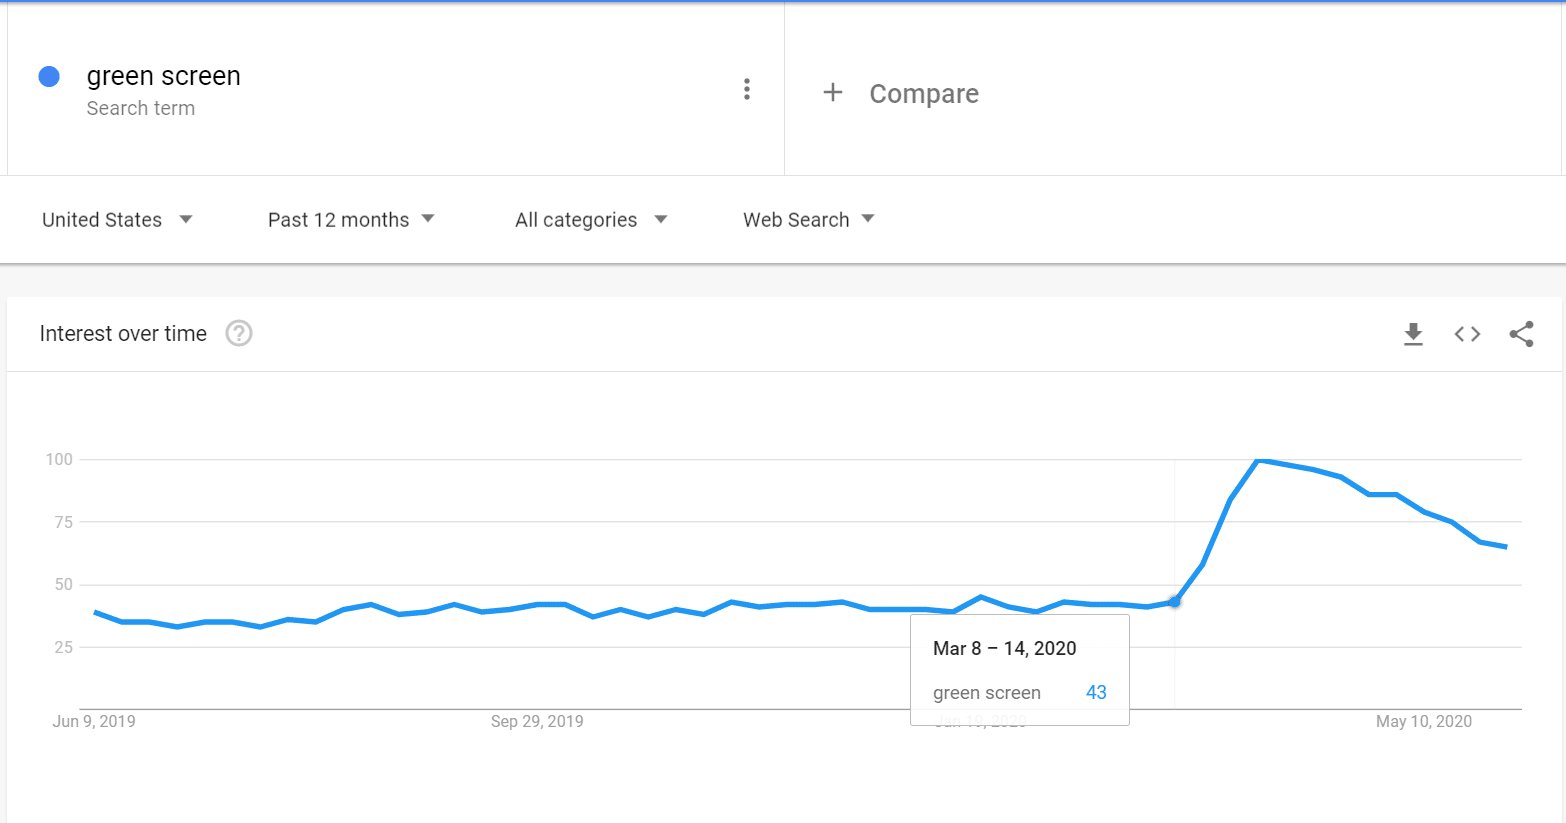
Task: Open the embed code icon
Action: 1467,334
